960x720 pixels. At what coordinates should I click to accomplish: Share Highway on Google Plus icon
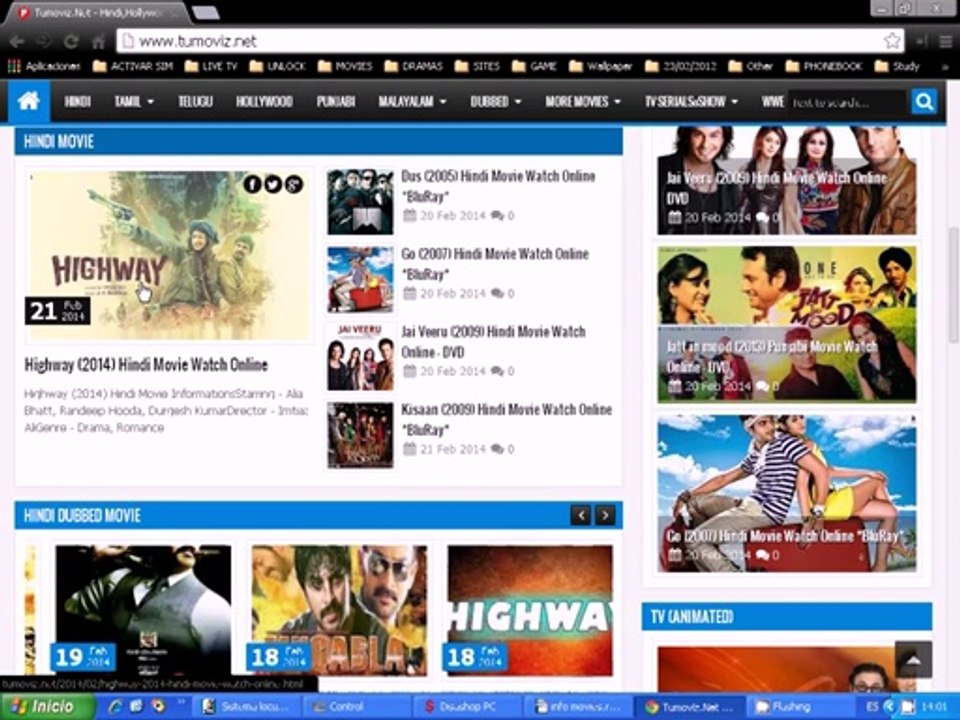(294, 184)
